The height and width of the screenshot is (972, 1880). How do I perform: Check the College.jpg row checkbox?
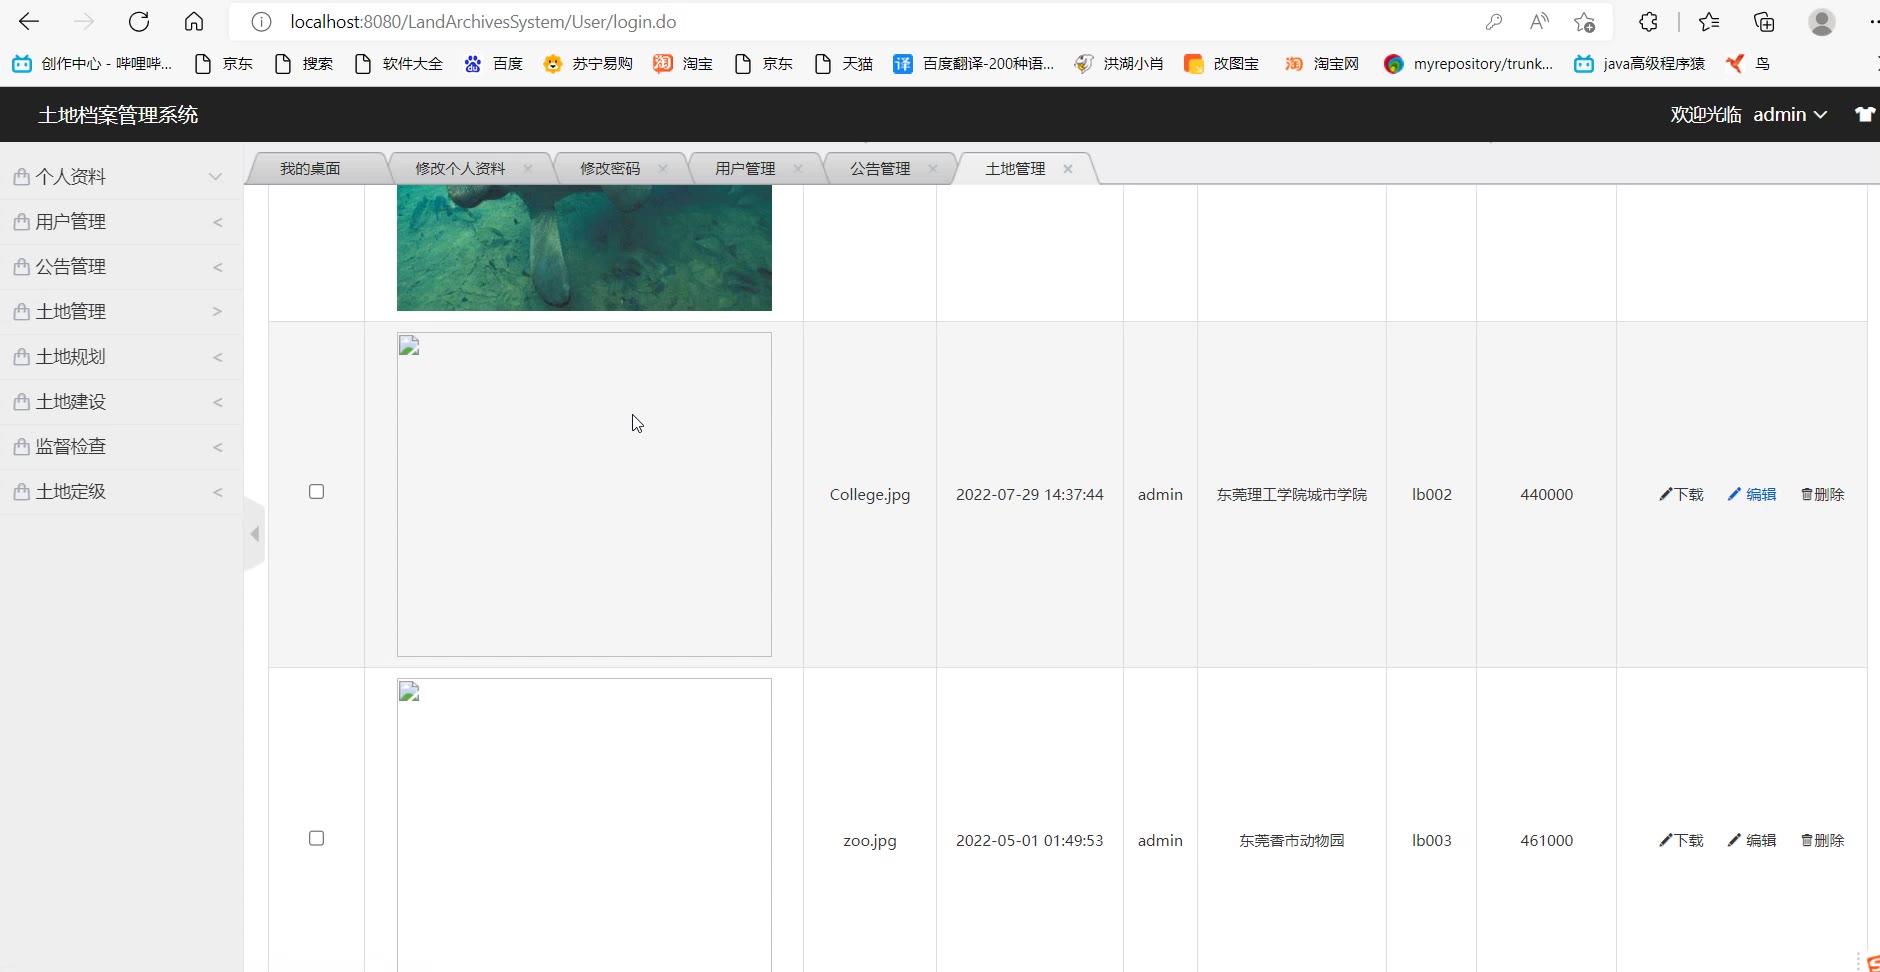[x=316, y=492]
